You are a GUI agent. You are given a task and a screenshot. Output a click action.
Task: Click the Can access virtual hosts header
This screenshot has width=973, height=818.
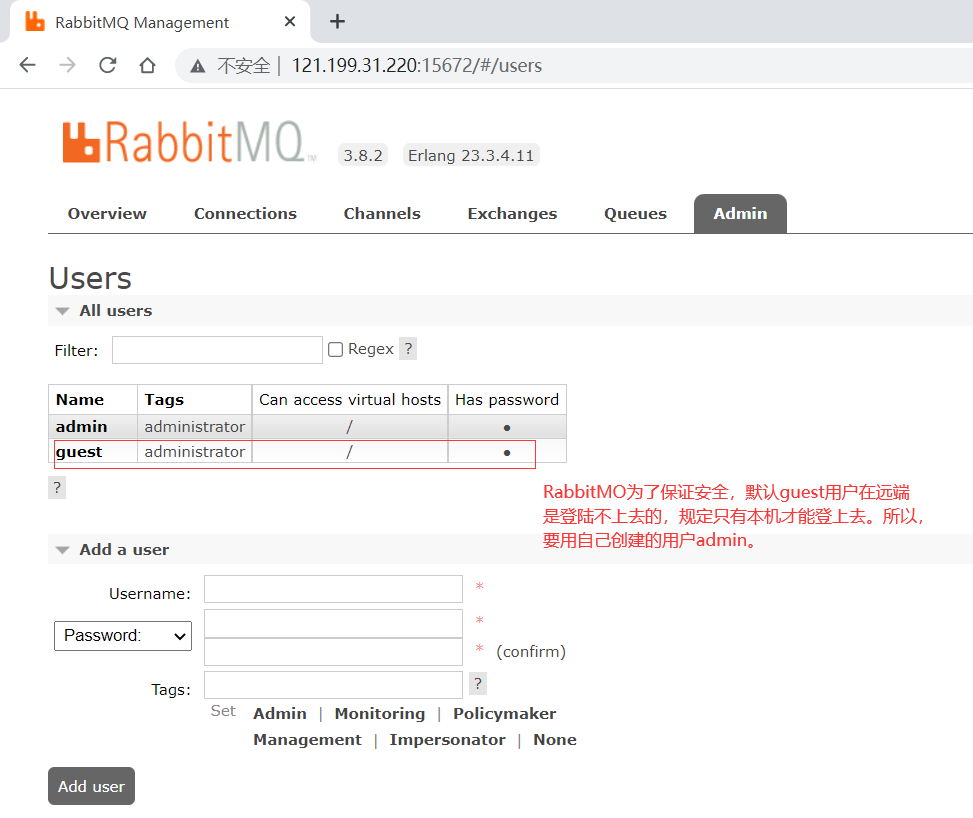350,400
